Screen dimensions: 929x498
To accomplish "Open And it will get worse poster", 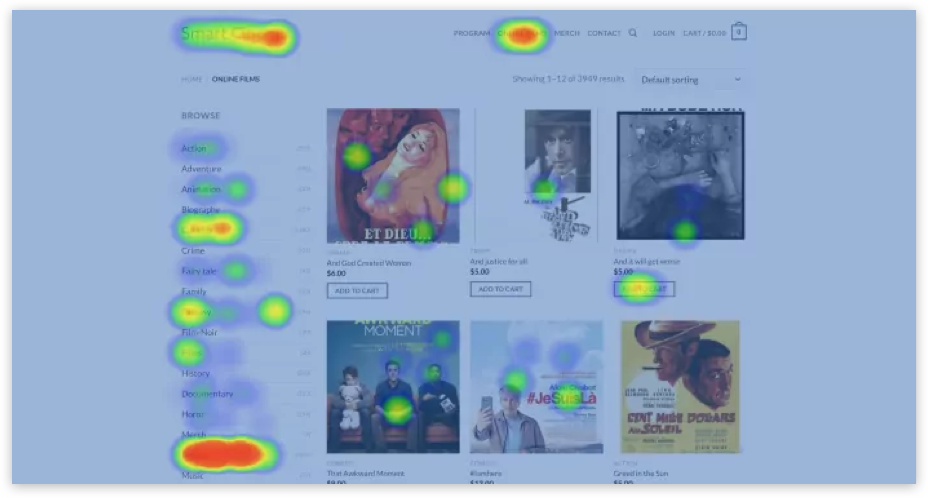I will [x=681, y=175].
